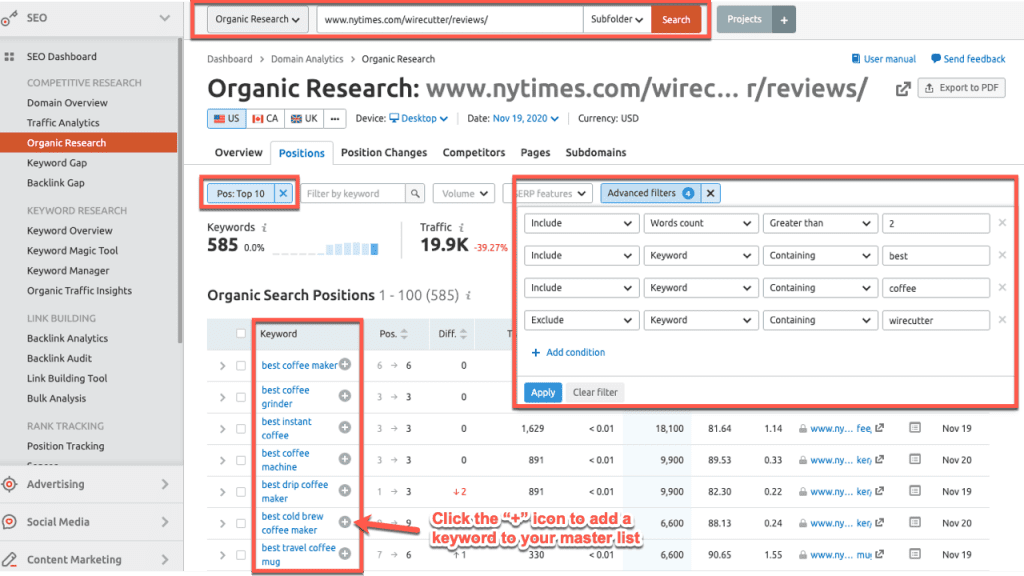The height and width of the screenshot is (576, 1024).
Task: Click the magnifier icon next to keyword filter
Action: [415, 193]
